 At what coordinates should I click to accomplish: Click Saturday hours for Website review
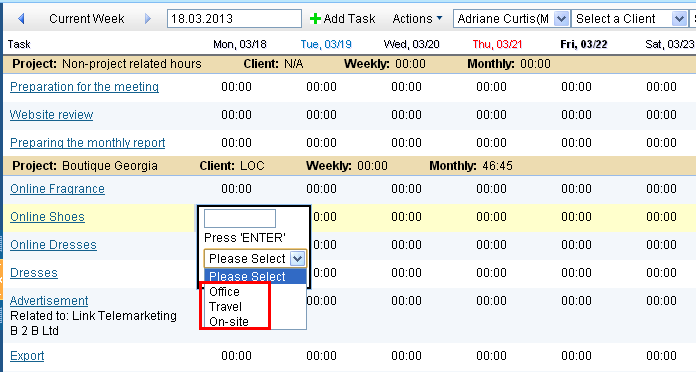pos(661,115)
